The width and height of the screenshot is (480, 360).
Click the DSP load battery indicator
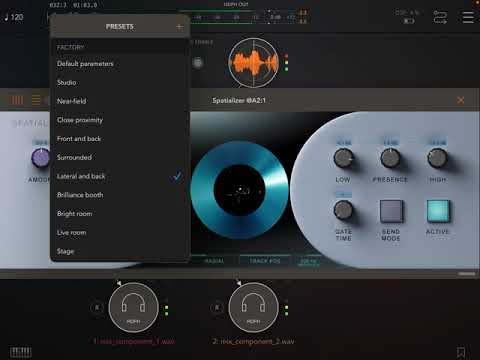[x=408, y=17]
